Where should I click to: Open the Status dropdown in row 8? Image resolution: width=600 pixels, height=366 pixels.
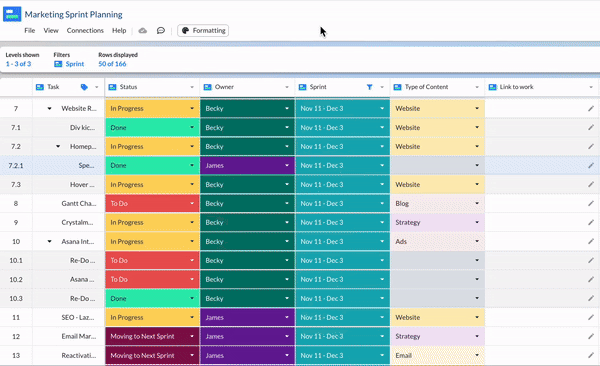pos(192,204)
